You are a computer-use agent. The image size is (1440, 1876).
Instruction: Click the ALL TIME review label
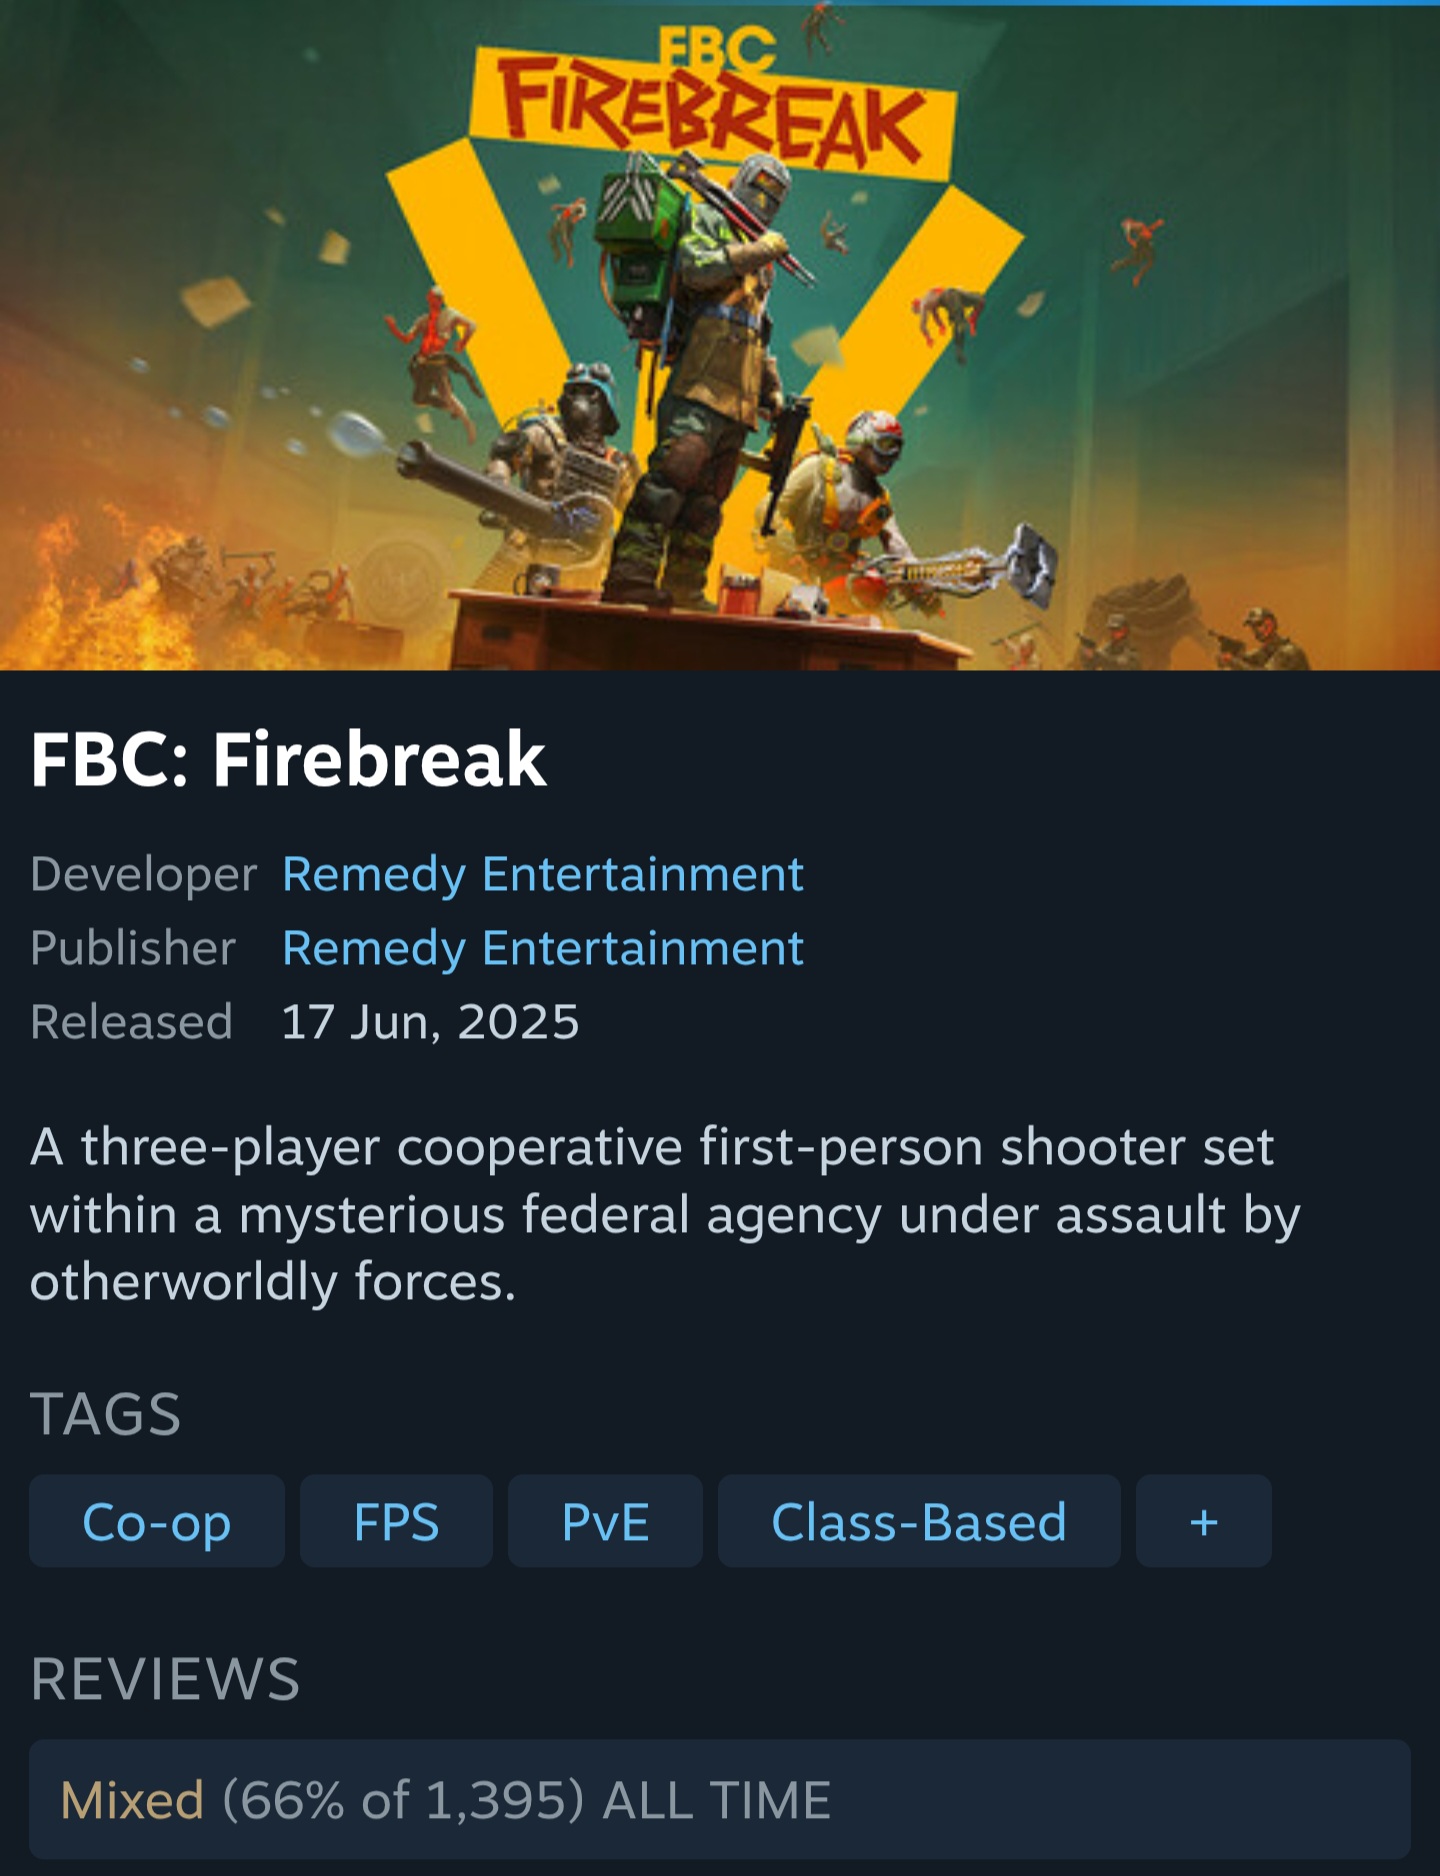717,1800
